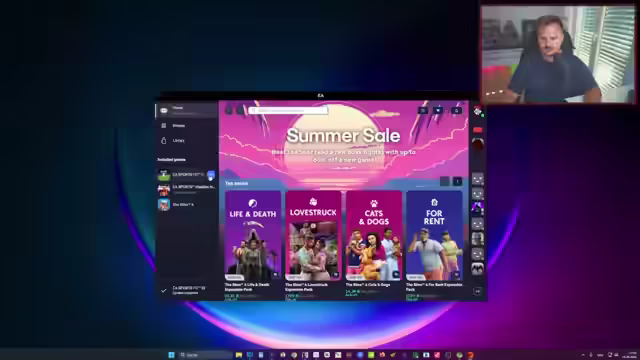Screen dimensions: 640x360
Task: Show next deals with carousel right arrow
Action: coord(458,181)
